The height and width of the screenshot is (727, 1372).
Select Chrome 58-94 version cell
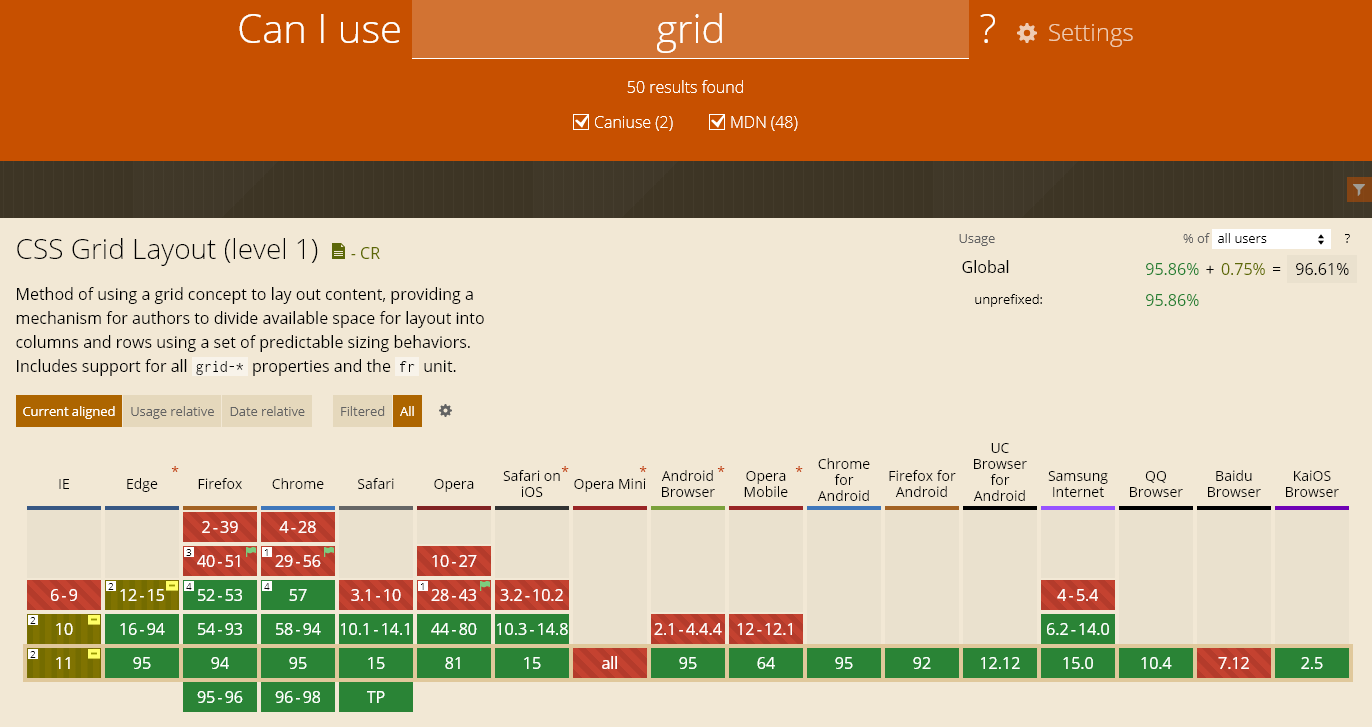pyautogui.click(x=298, y=629)
